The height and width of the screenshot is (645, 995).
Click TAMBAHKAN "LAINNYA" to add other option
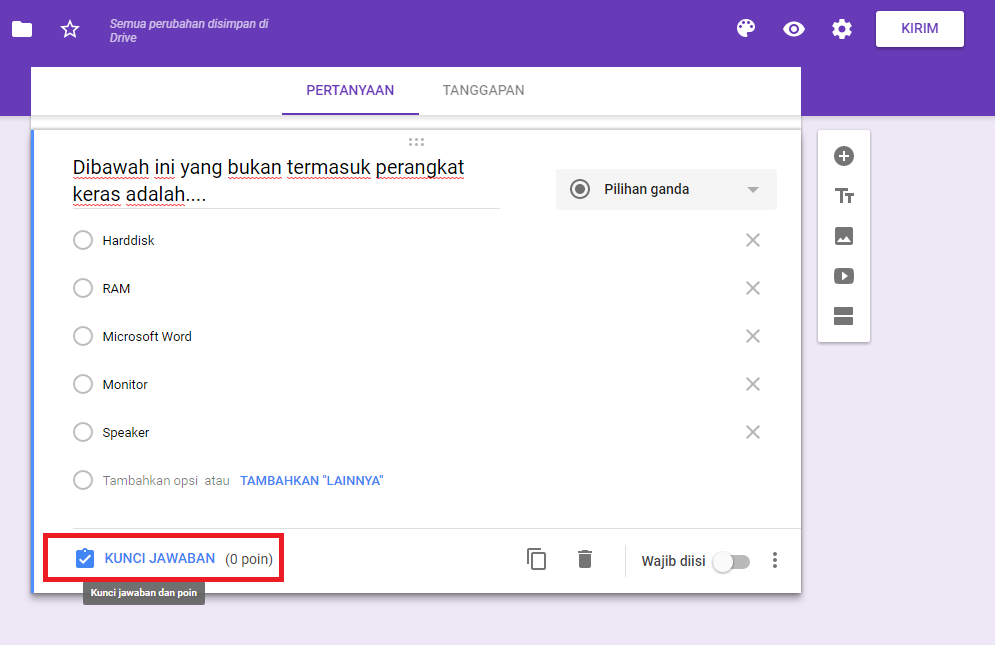point(311,480)
